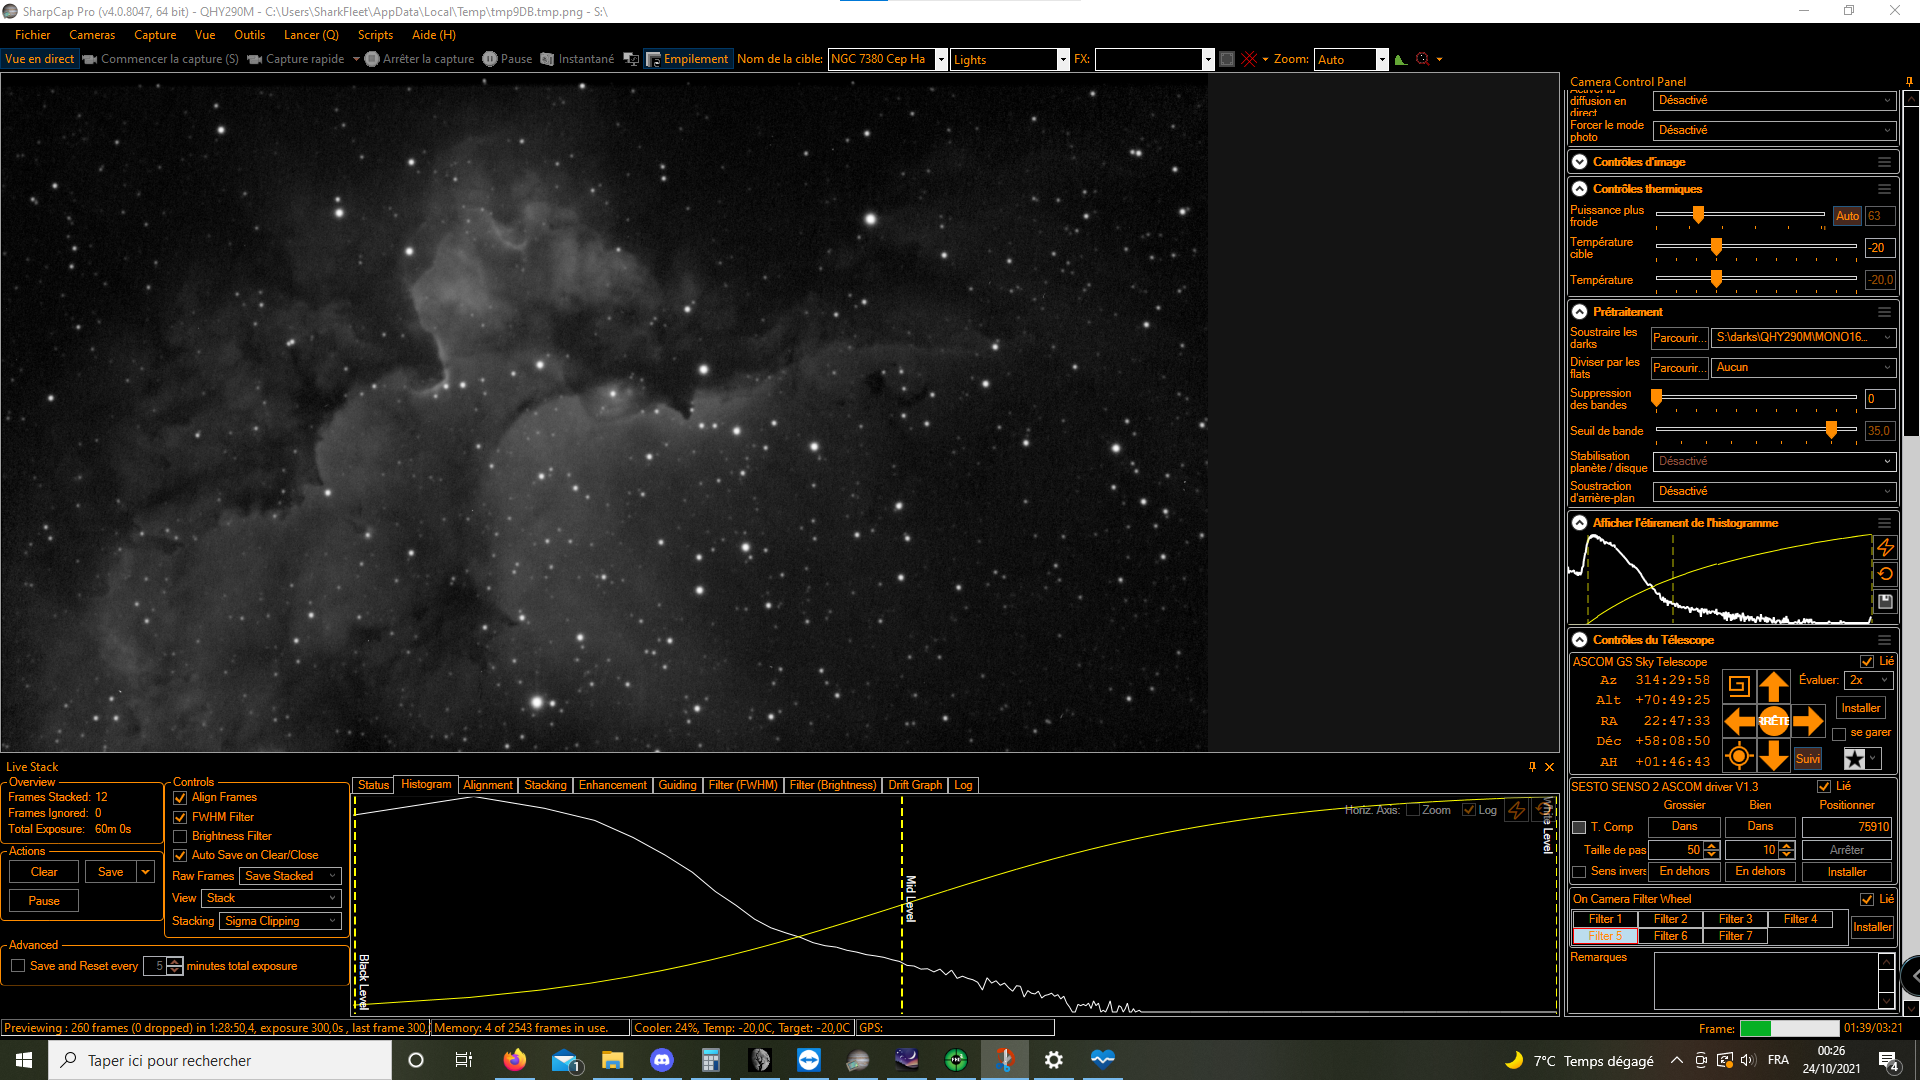Click the crosshair target icon in telescope controls
Viewport: 1920px width, 1080px height.
pos(1739,757)
